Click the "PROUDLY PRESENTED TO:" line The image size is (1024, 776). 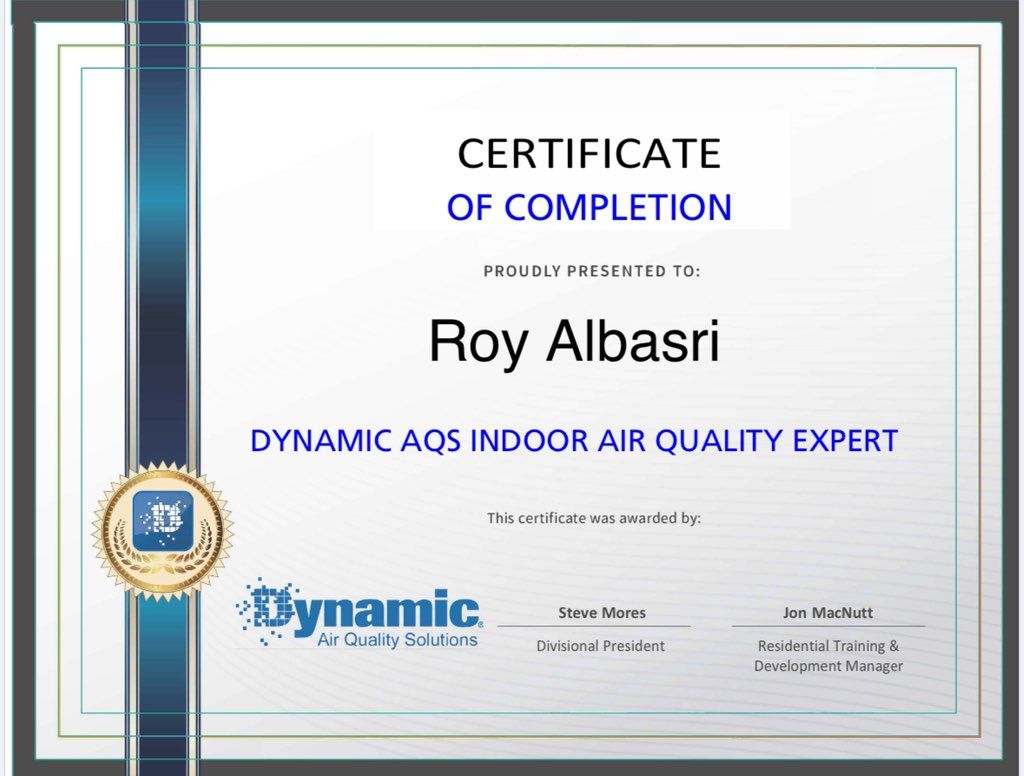[592, 271]
